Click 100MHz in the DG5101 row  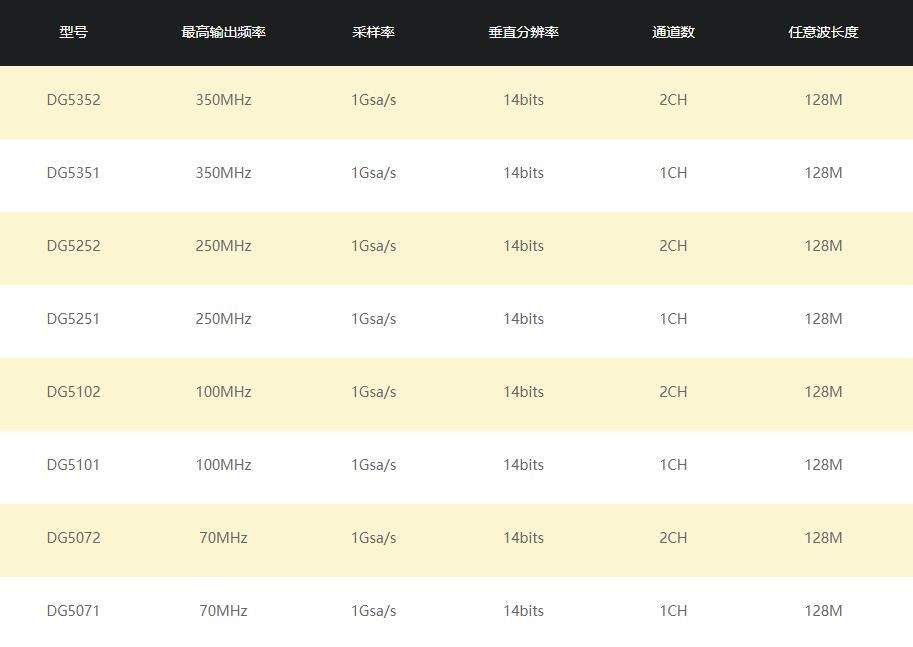(x=224, y=465)
